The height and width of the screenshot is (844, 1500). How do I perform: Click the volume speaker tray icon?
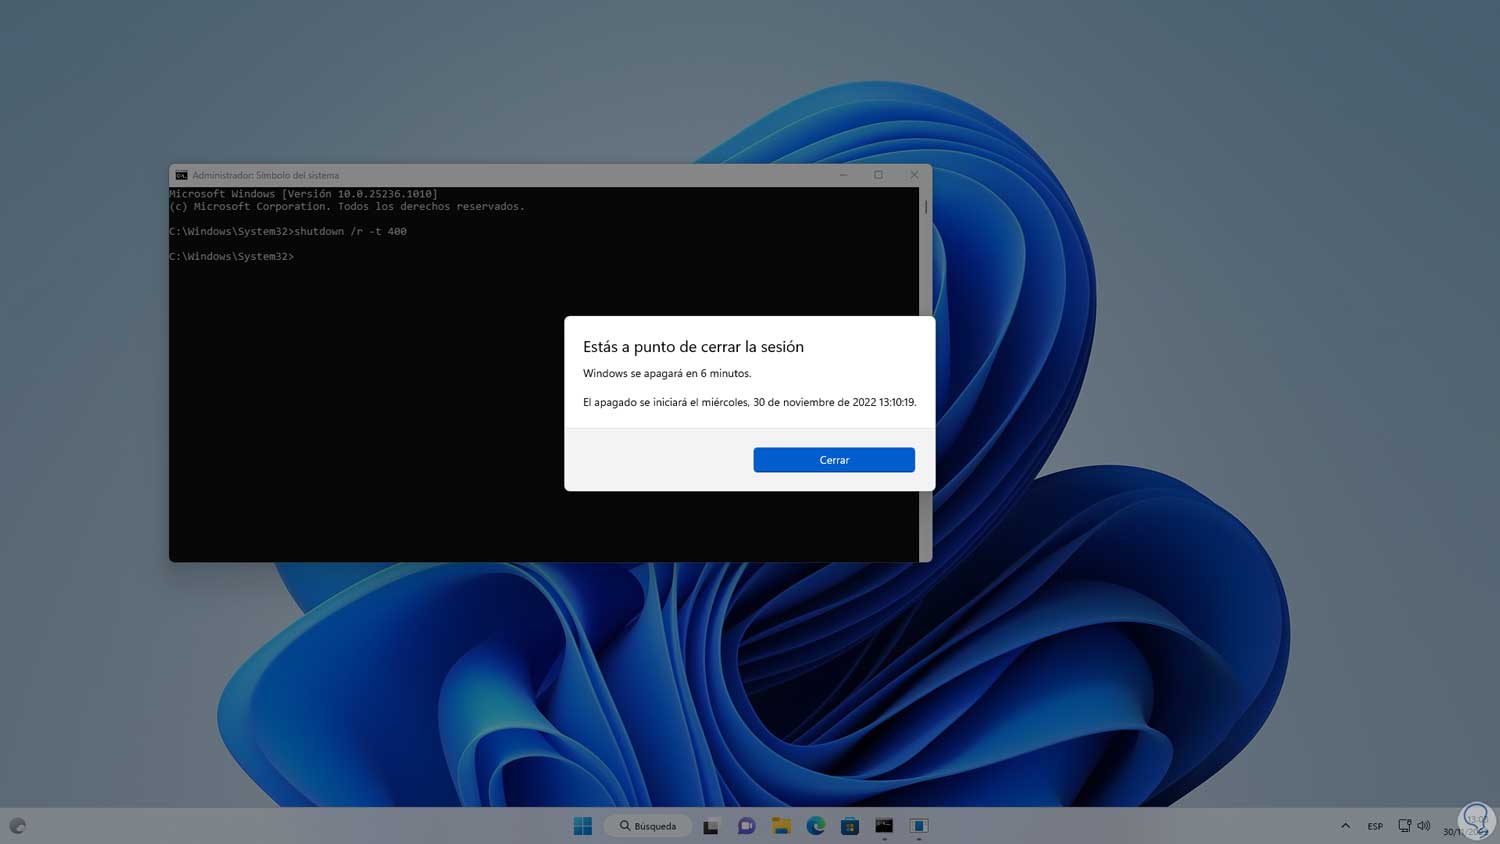(1424, 826)
